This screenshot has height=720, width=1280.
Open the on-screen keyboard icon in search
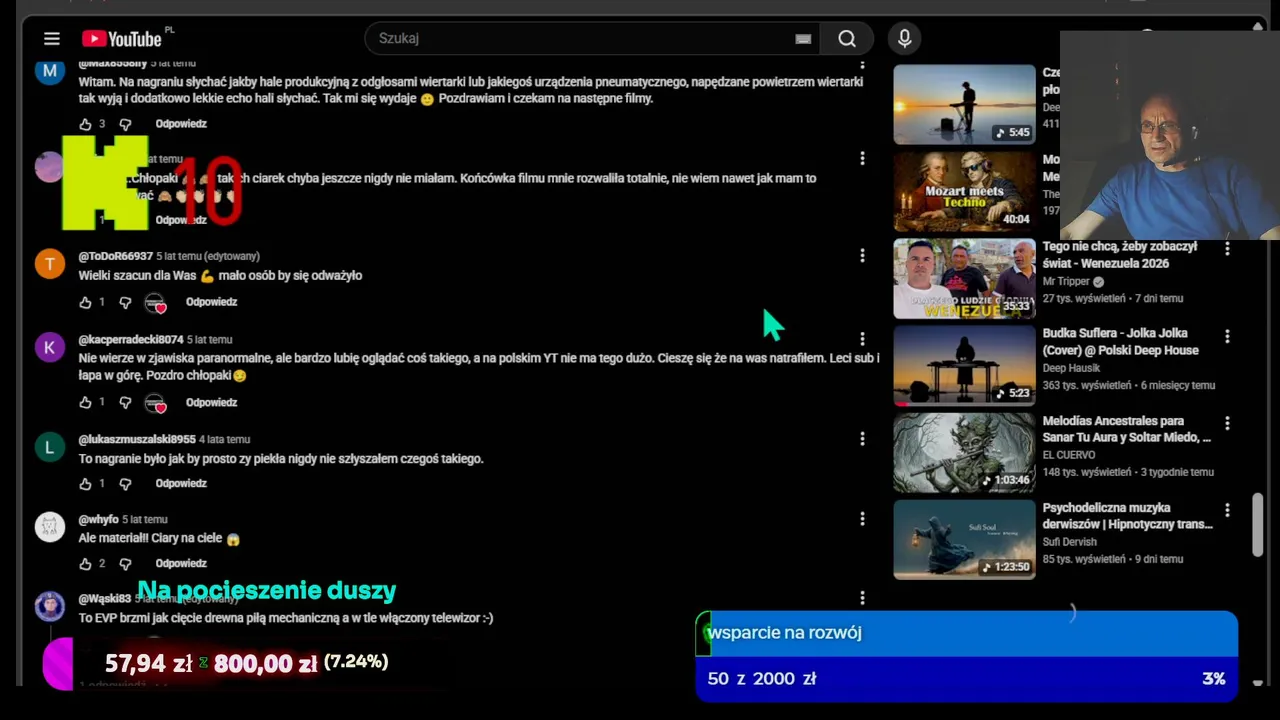(803, 39)
